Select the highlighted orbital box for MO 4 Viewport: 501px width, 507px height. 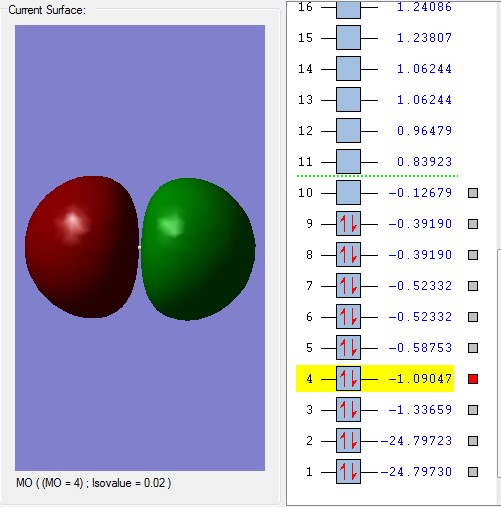[x=348, y=379]
